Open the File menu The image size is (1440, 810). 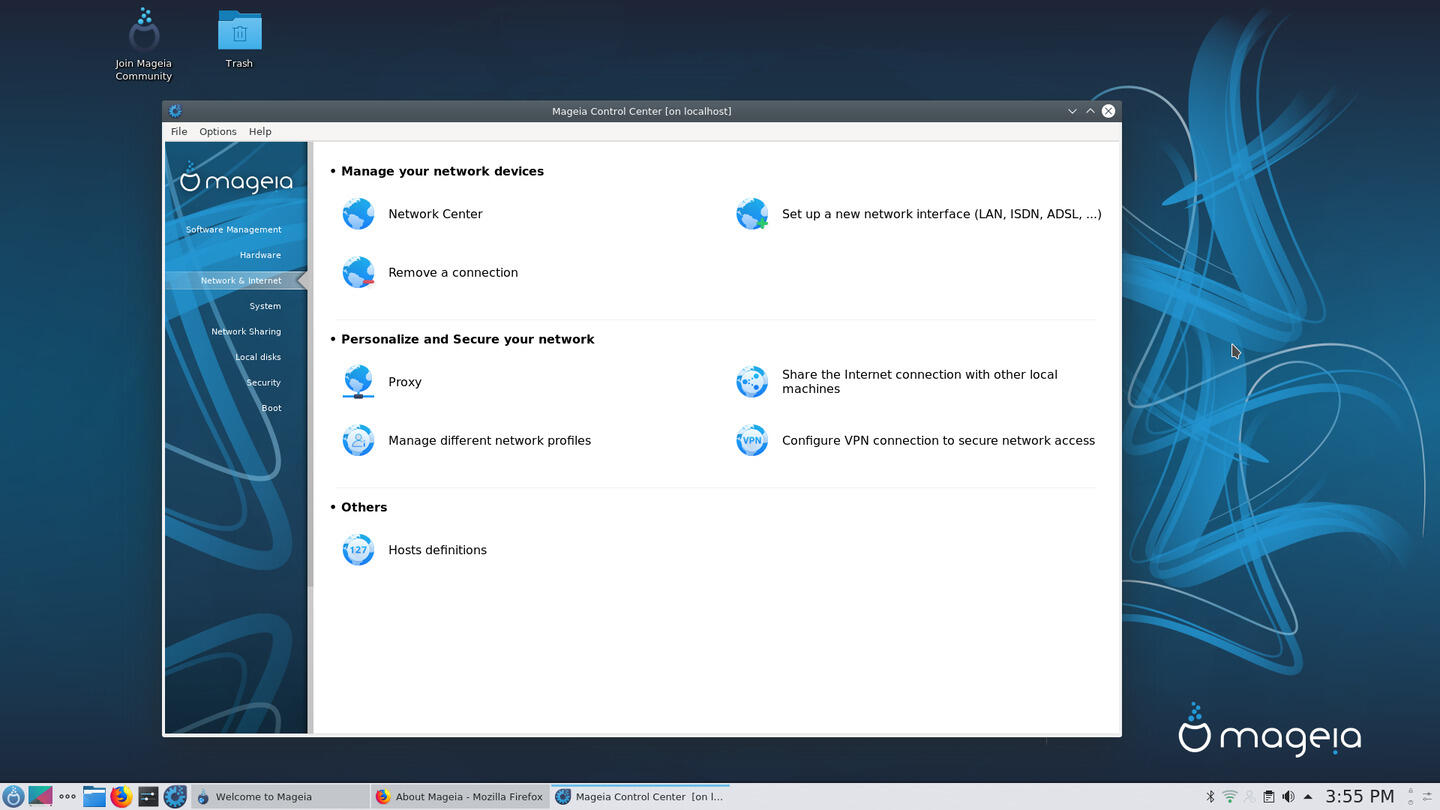[179, 132]
